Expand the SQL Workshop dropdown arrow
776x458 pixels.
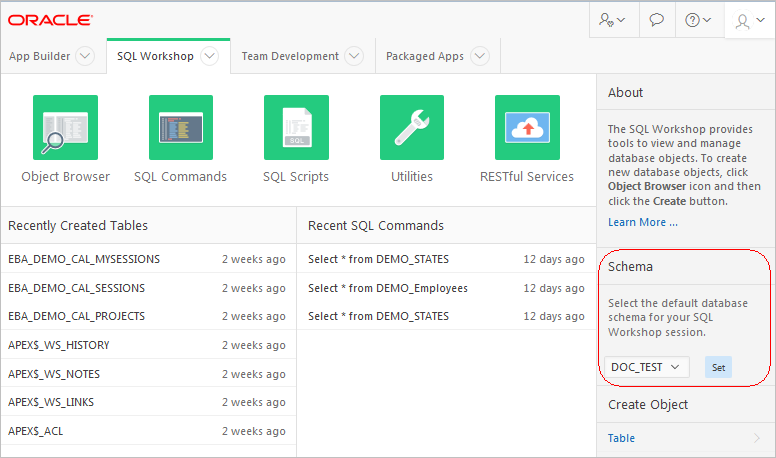[209, 57]
